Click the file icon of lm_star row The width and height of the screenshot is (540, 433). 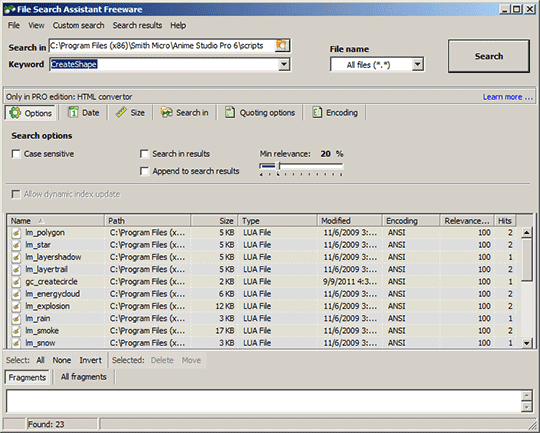coord(16,245)
